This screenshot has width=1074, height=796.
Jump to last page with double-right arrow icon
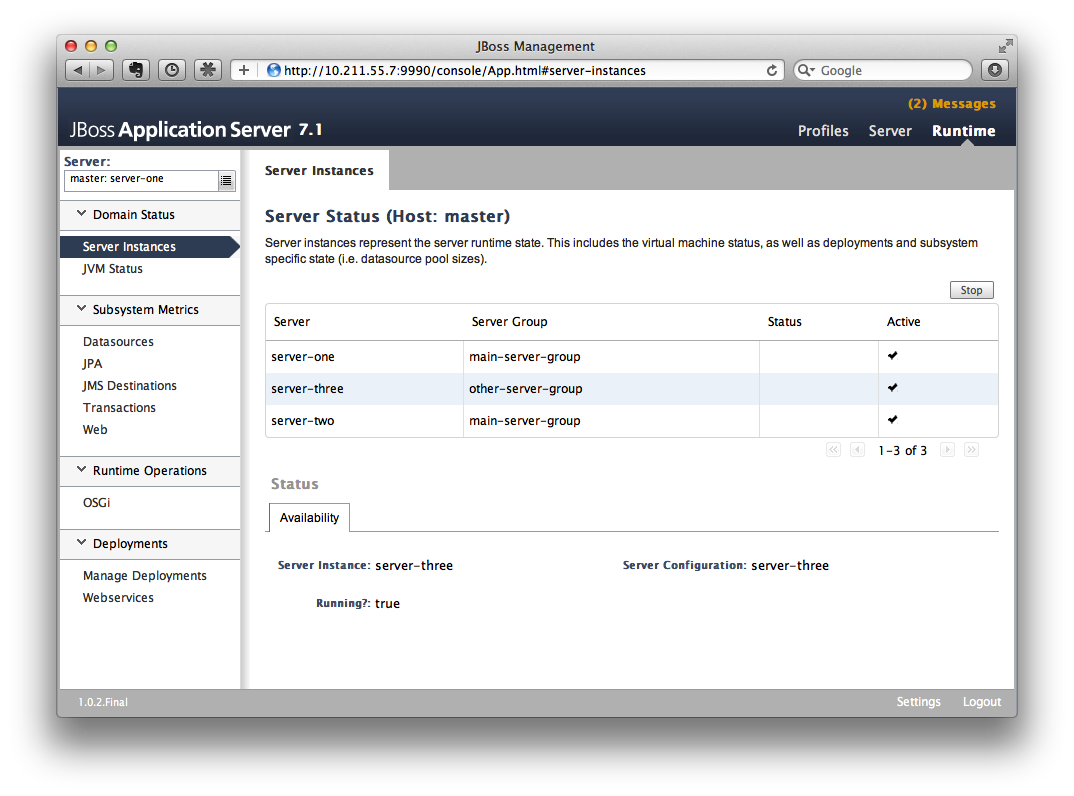[971, 450]
